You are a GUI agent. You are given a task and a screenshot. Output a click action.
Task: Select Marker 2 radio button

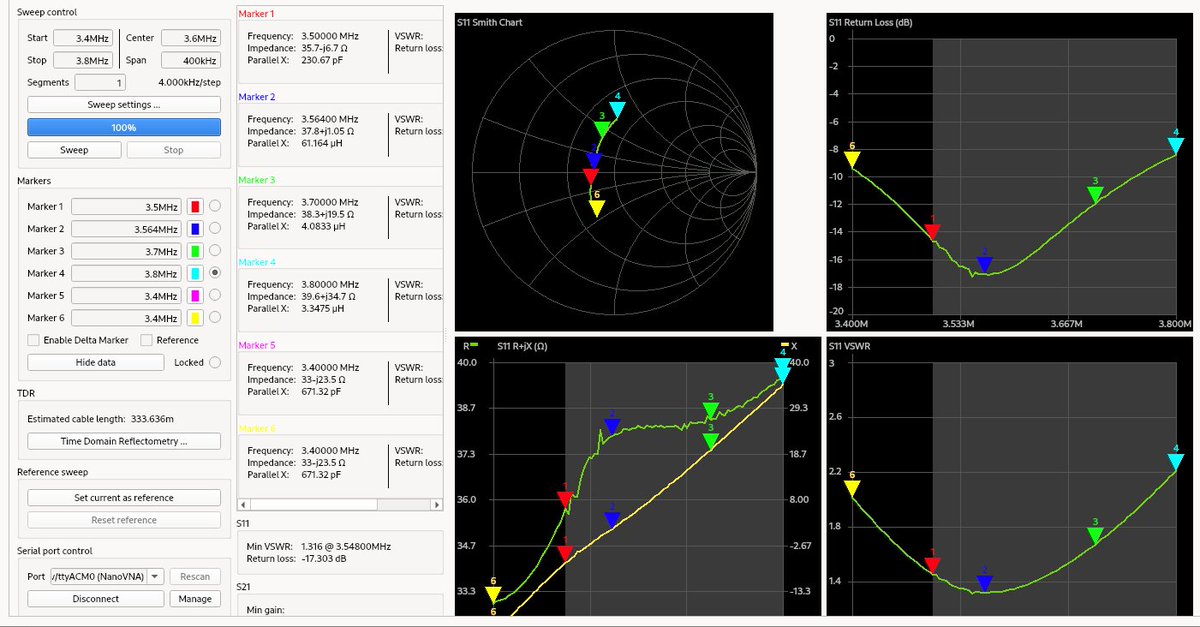coord(215,229)
